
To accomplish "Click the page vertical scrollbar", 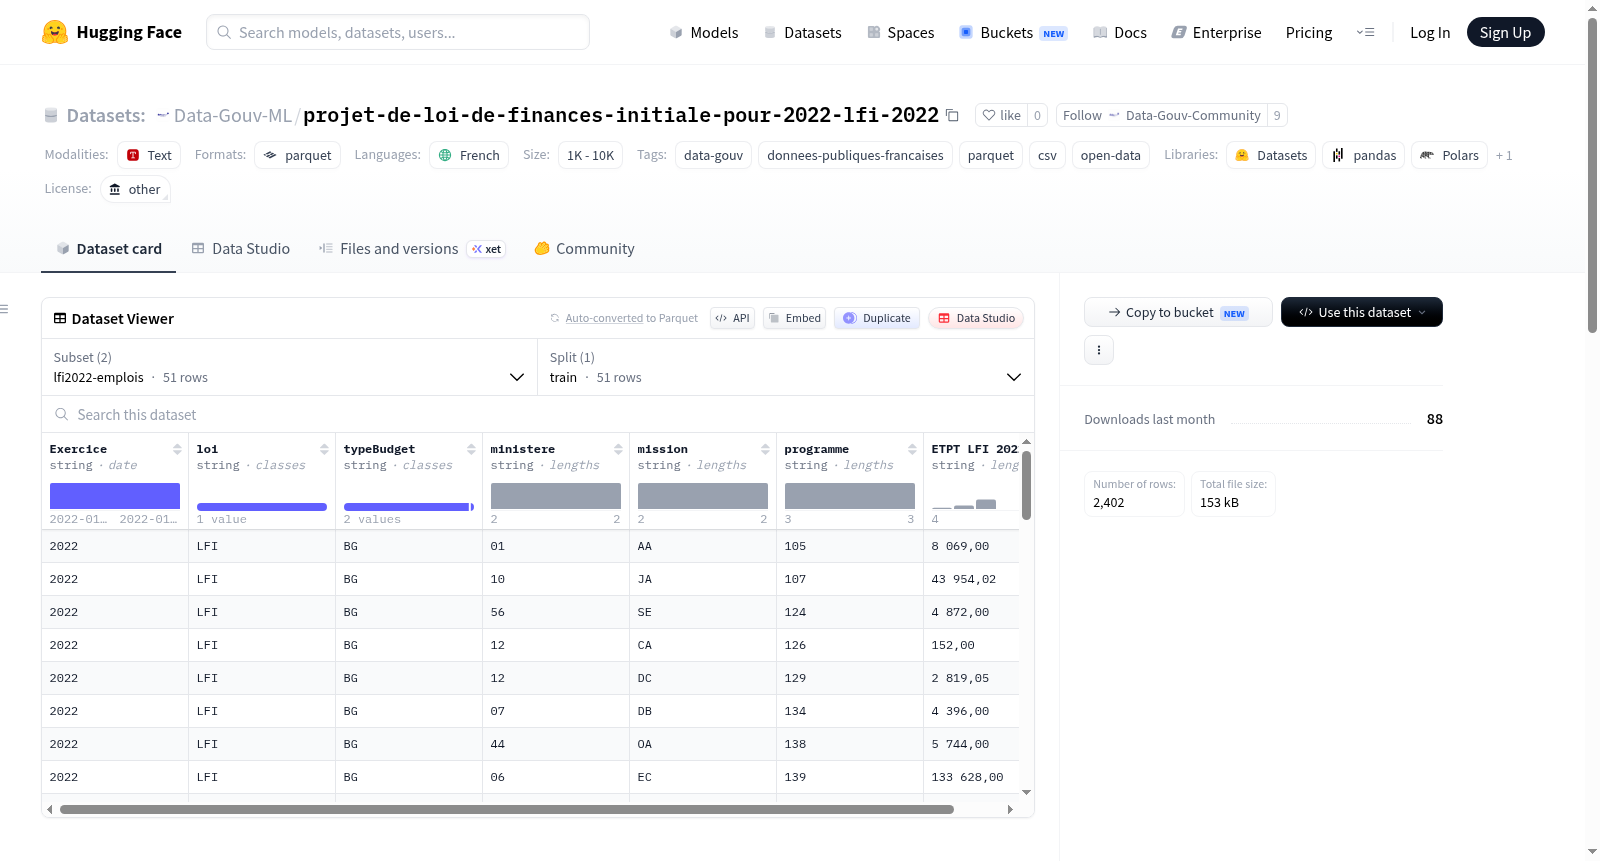I will [x=1592, y=175].
